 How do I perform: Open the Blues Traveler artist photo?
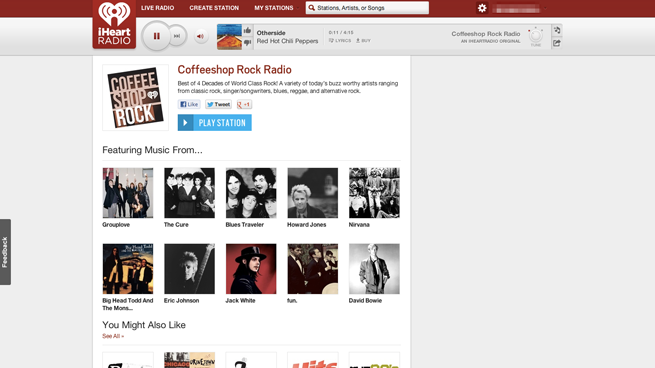[x=251, y=193]
